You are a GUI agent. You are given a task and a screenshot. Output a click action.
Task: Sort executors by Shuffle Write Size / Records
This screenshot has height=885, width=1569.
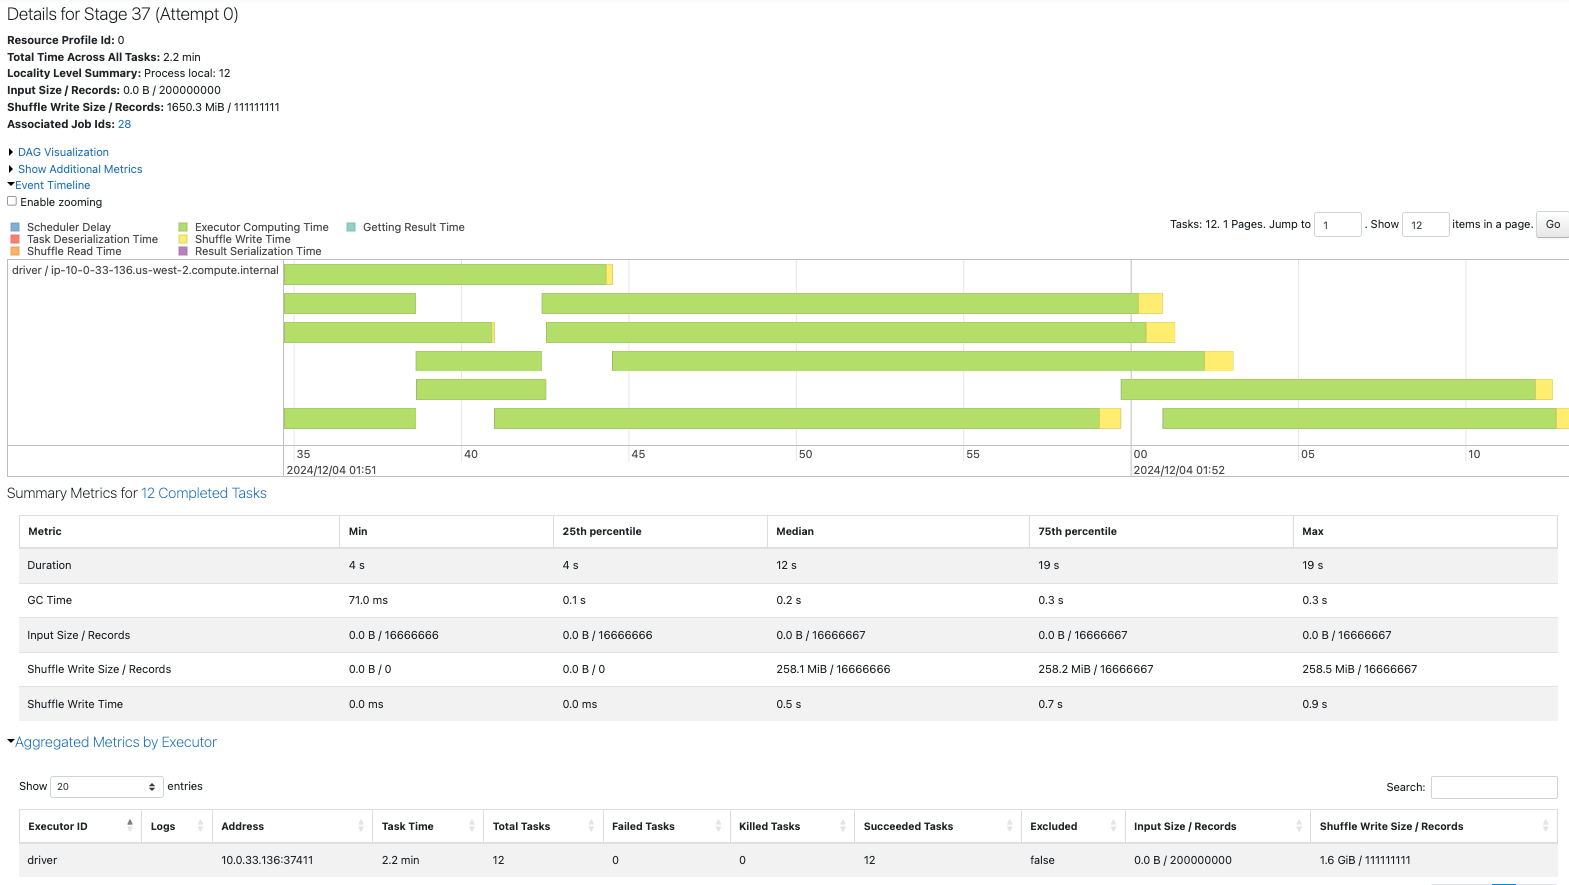[1434, 826]
